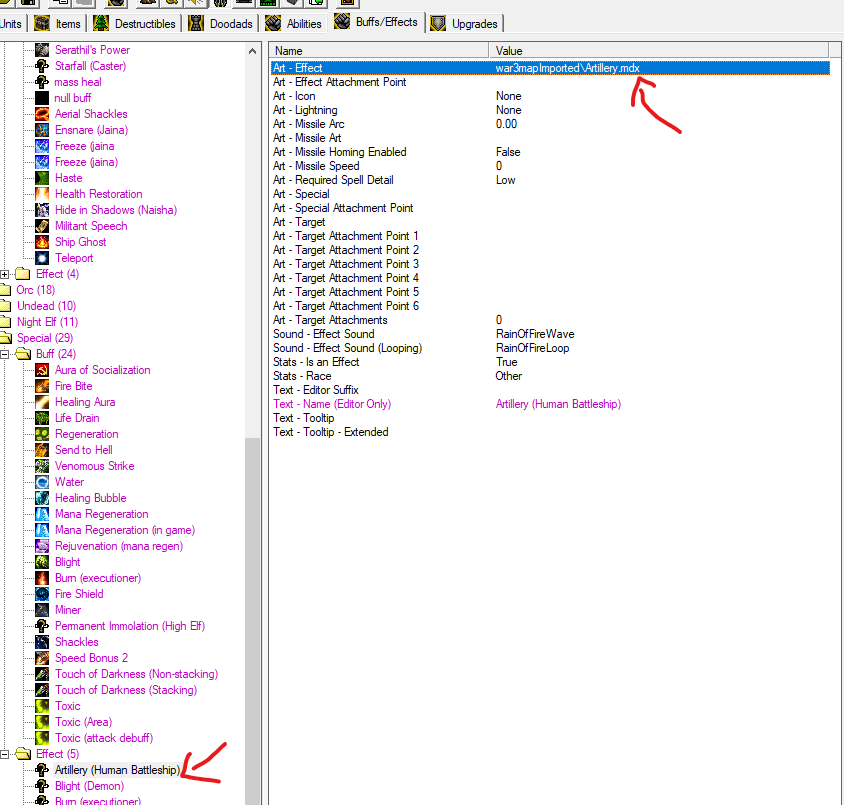This screenshot has width=844, height=805.
Task: Select Touch of Darkness (Stacking)
Action: pos(126,690)
